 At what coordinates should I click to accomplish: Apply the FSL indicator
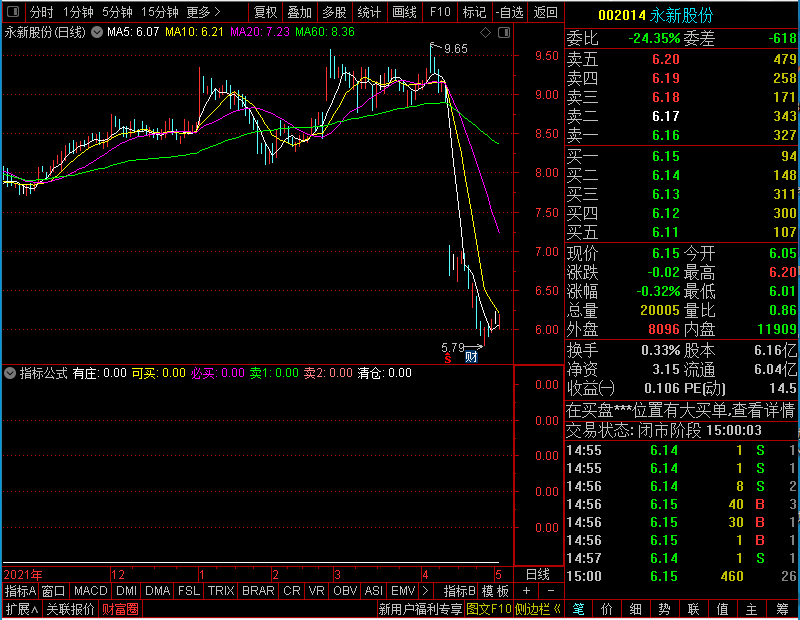[189, 591]
